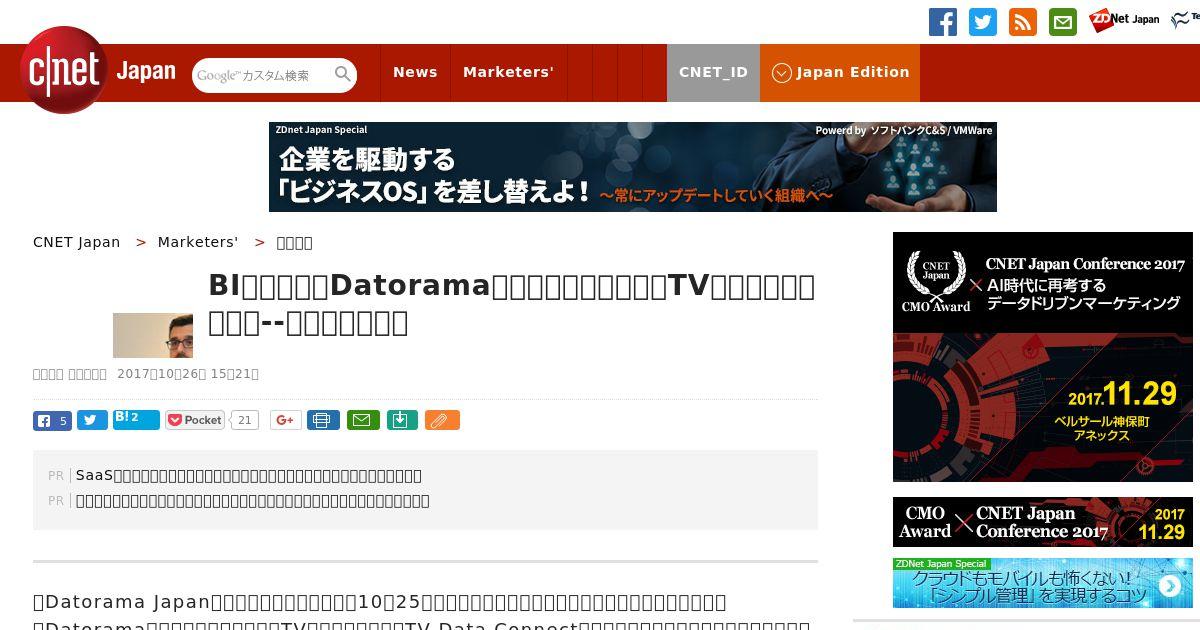1200x630 pixels.
Task: Open the ZDNet cloud and mobile management banner
Action: 1043,583
